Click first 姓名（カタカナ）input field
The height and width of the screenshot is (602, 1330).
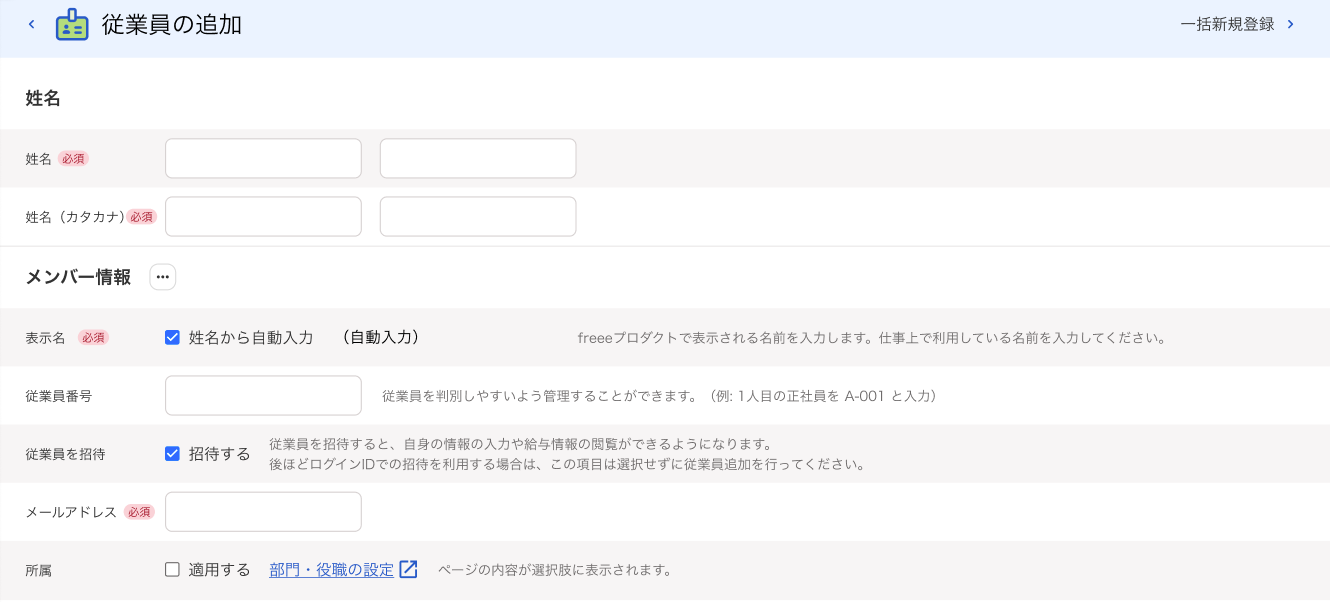point(263,216)
